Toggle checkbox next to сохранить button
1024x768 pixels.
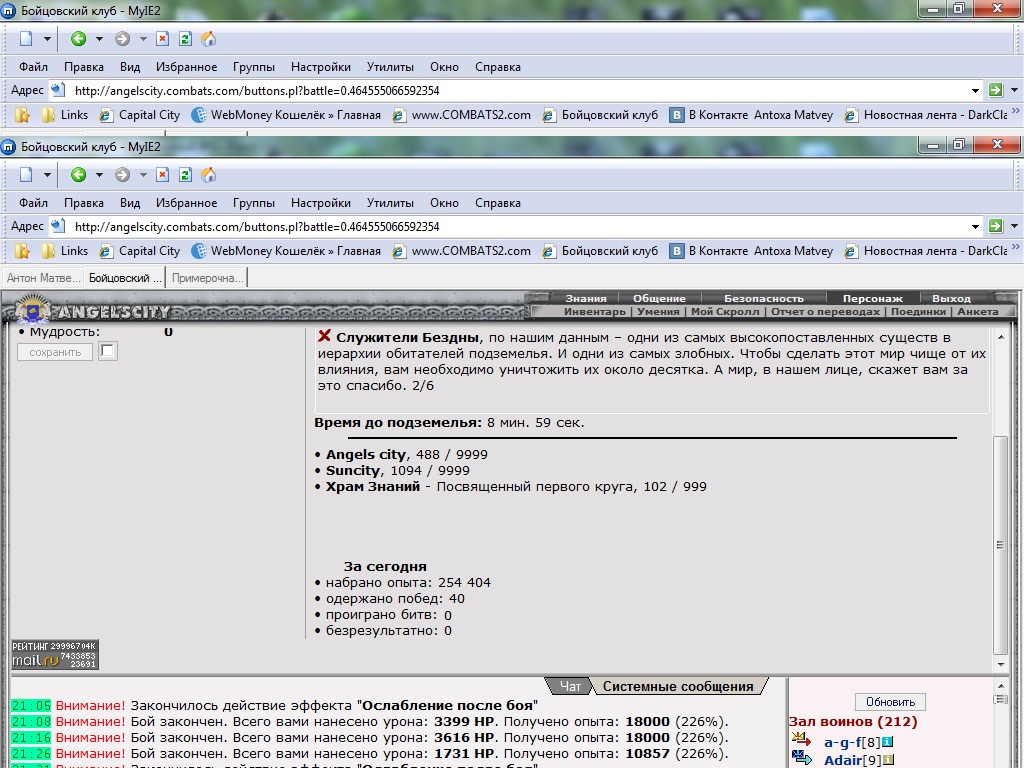(108, 351)
